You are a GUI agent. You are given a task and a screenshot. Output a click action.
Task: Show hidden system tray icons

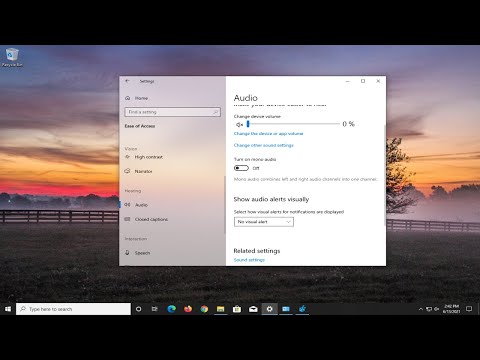pyautogui.click(x=421, y=309)
